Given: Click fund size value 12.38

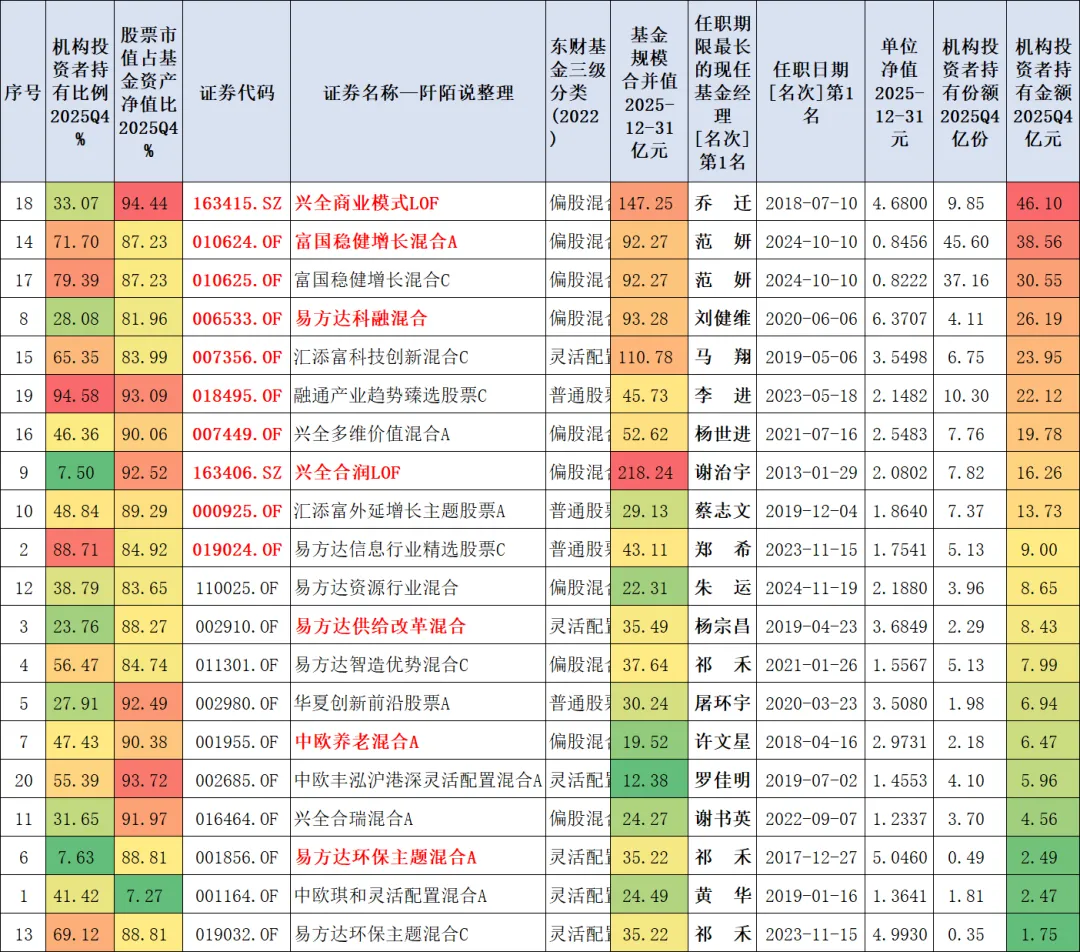Looking at the screenshot, I should point(645,780).
